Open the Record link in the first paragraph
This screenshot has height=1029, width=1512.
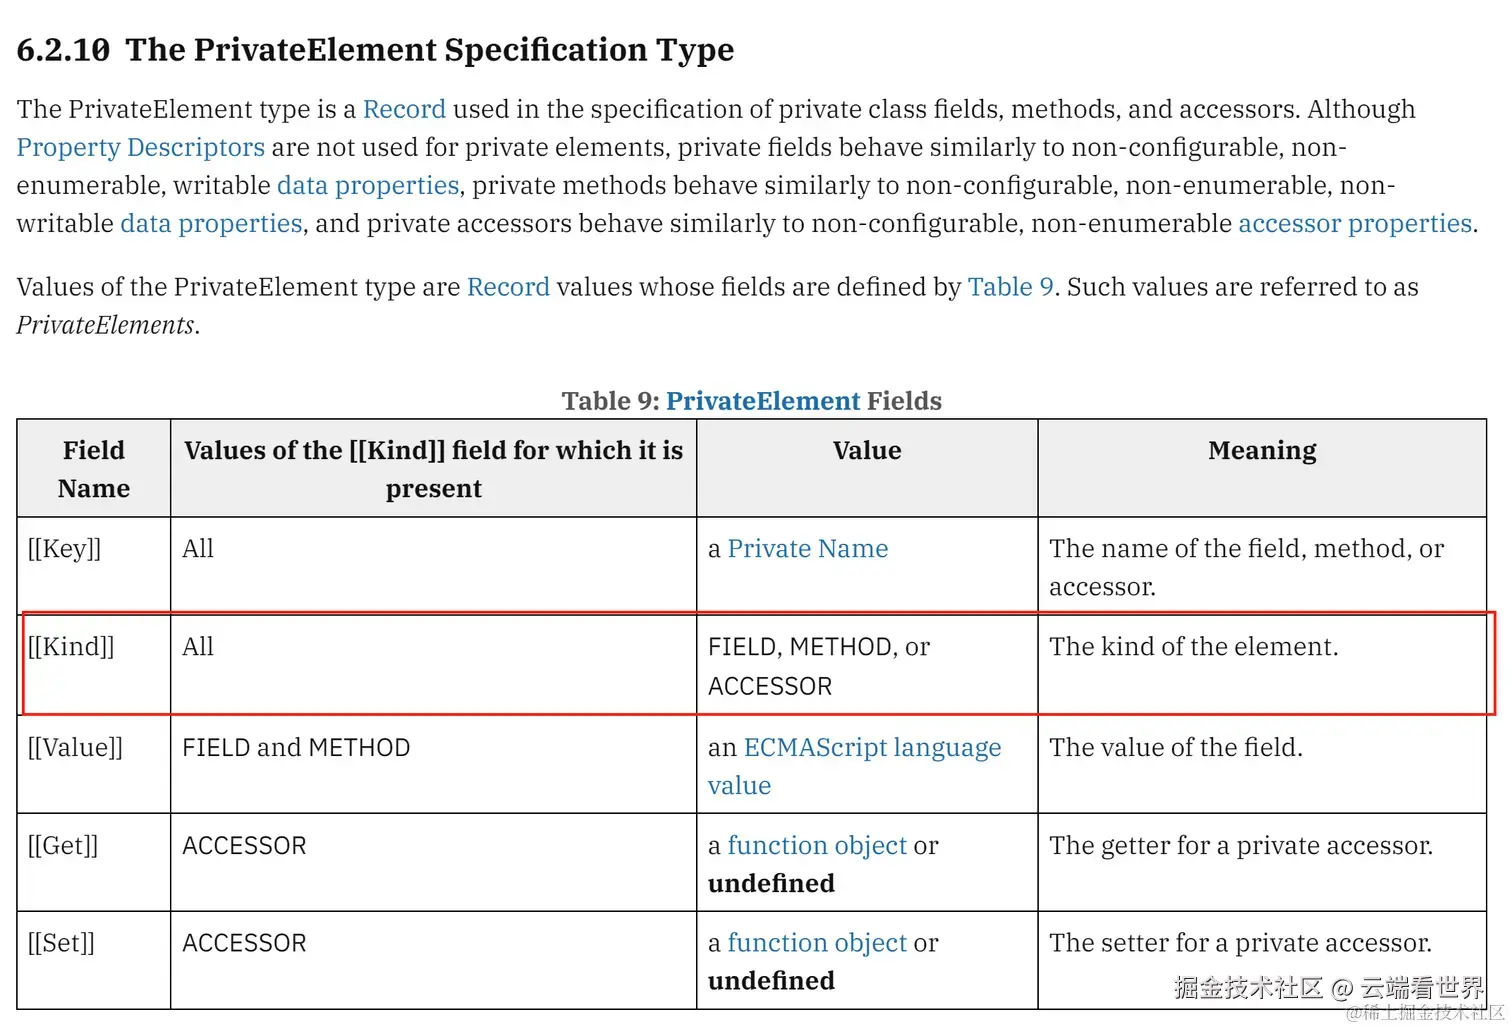click(x=404, y=109)
